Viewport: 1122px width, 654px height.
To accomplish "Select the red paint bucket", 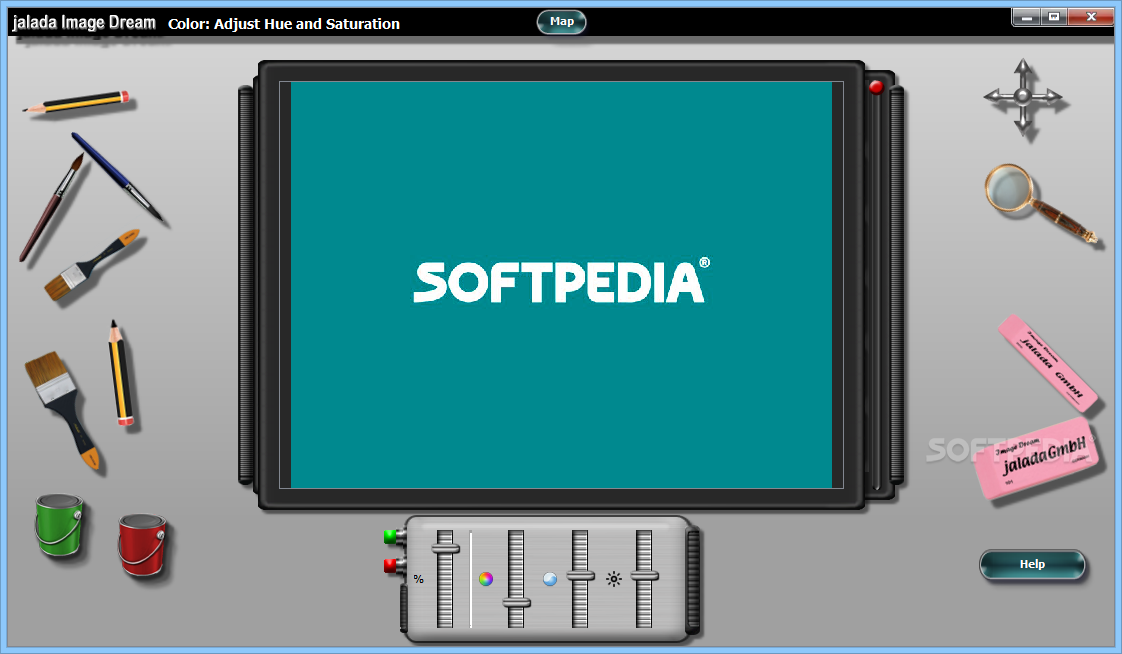I will coord(142,545).
